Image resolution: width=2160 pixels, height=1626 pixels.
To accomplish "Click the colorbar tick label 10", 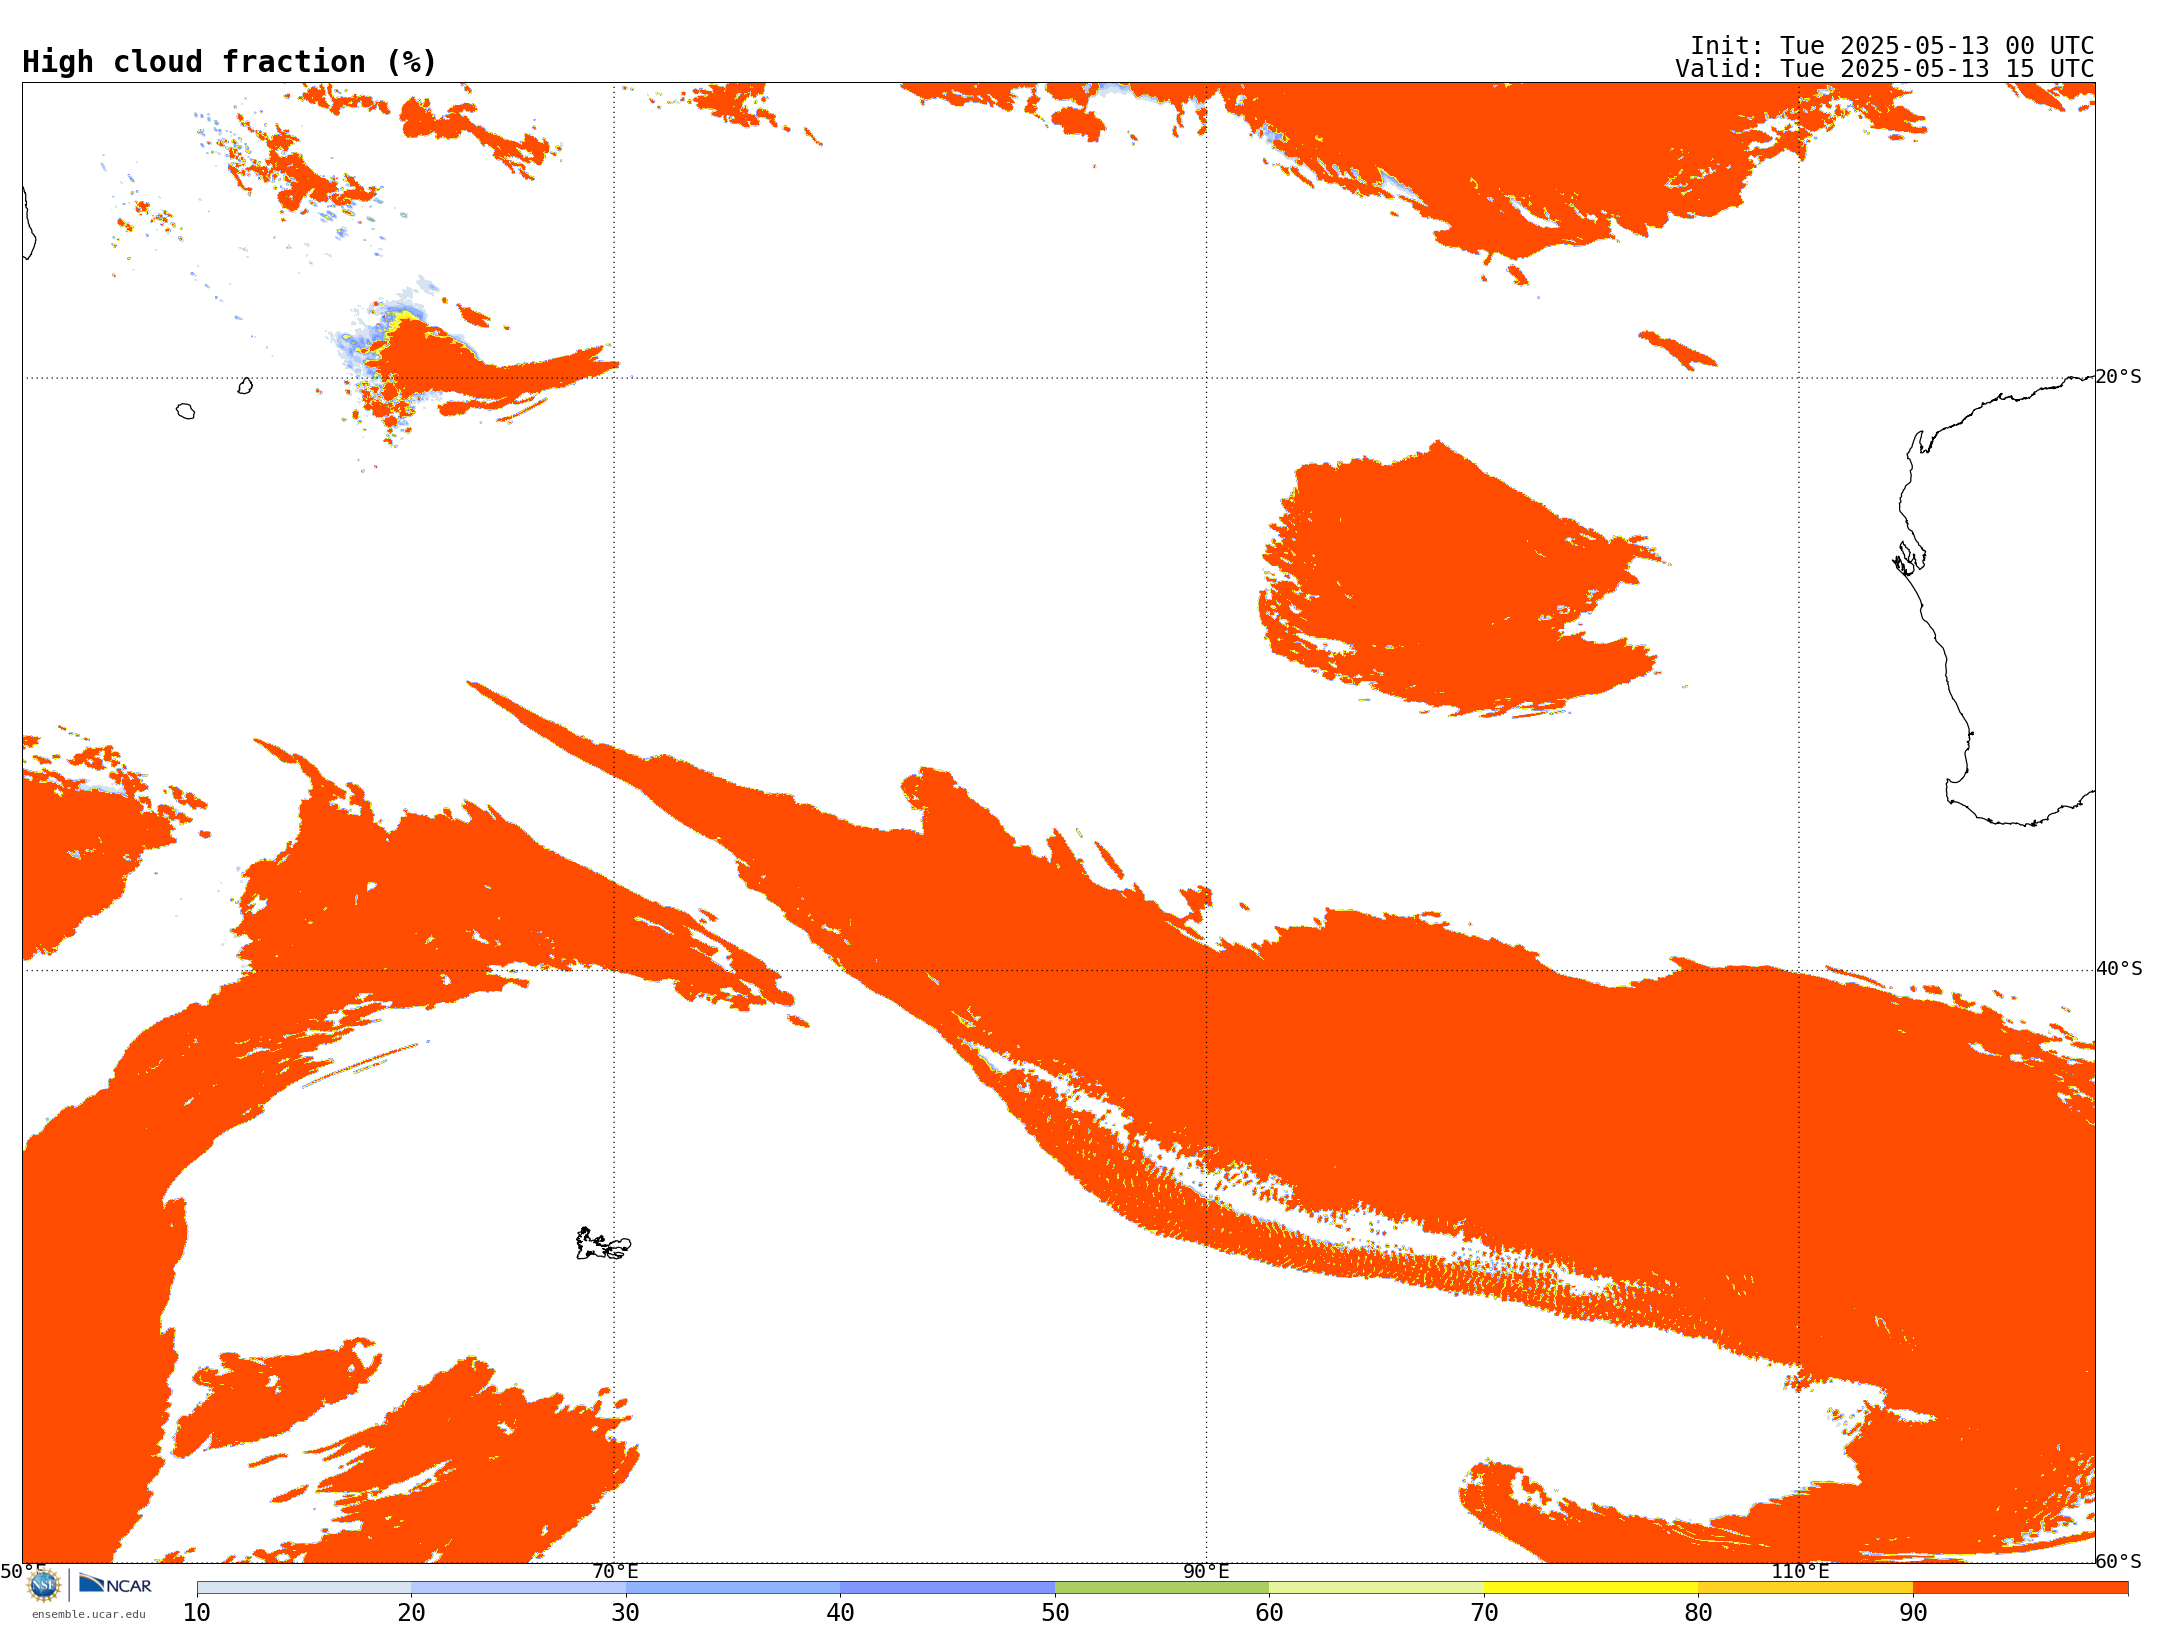I will [x=197, y=1613].
